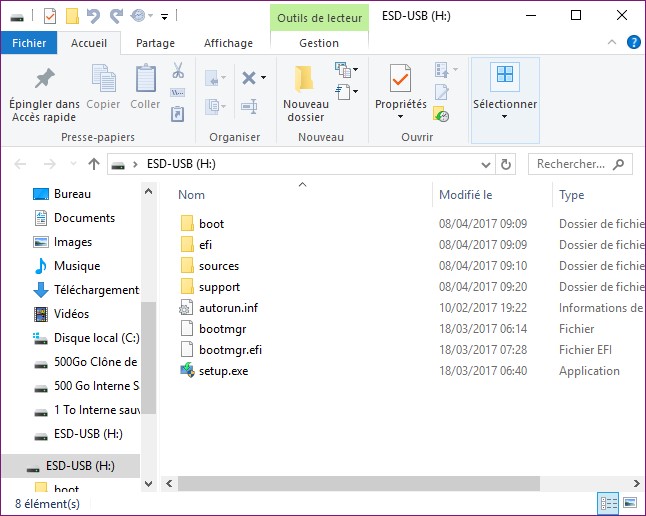Switch to details view mode
Screen dimensions: 646x516
[x=608, y=503]
